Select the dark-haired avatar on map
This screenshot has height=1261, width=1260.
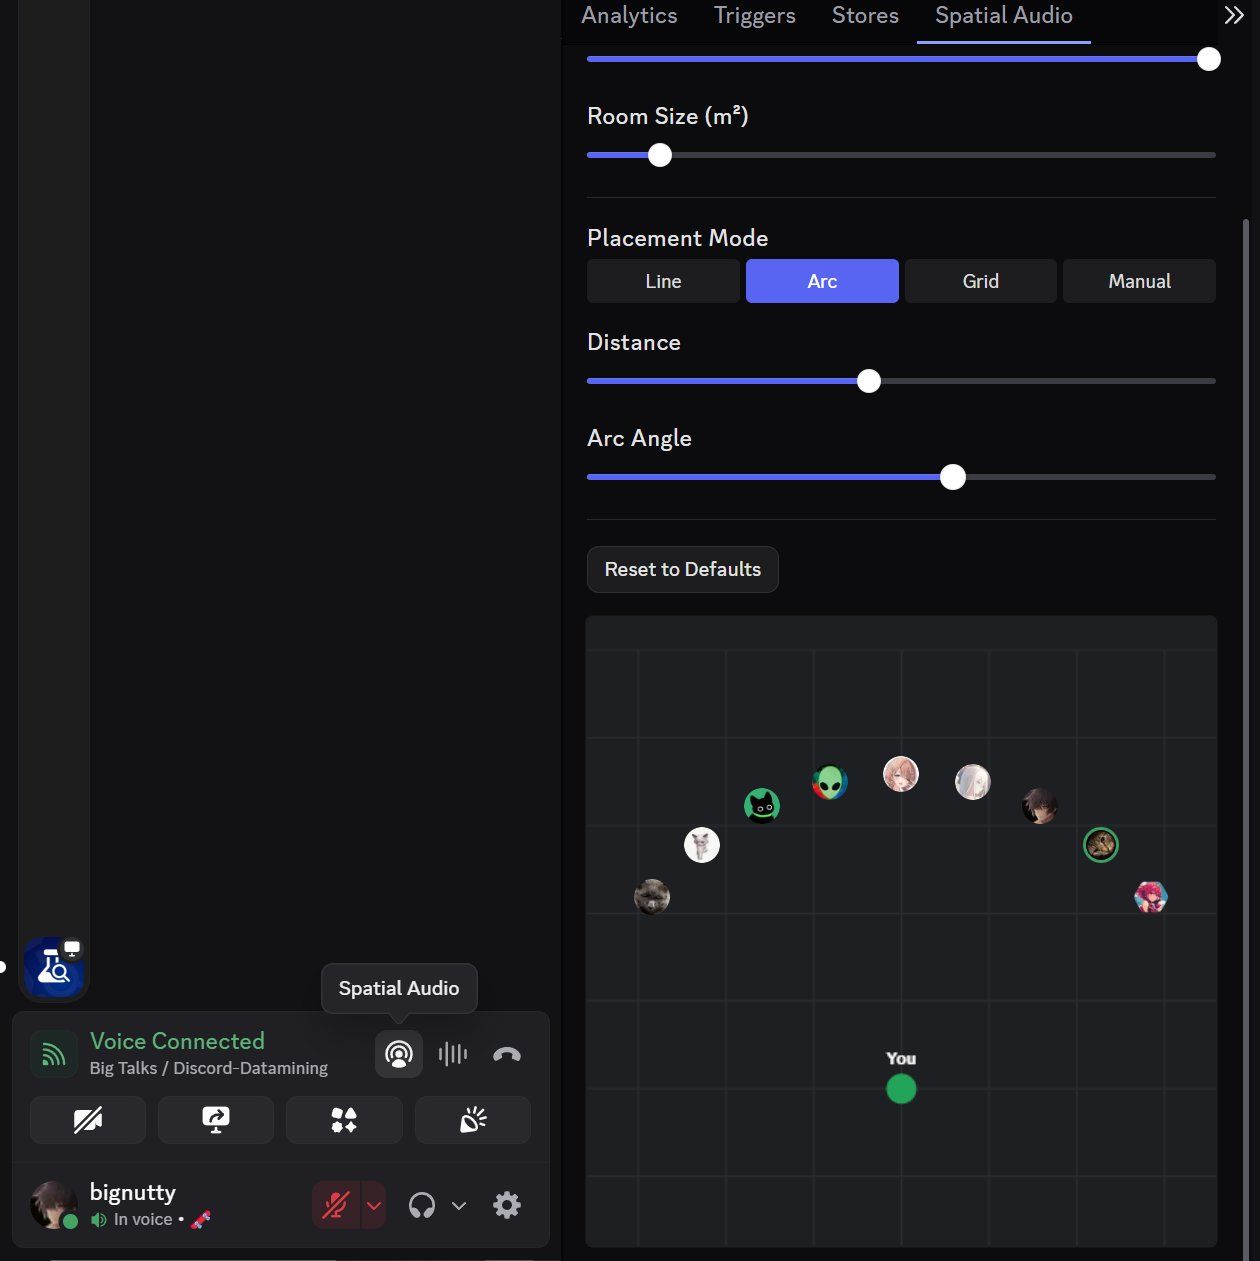point(1040,805)
